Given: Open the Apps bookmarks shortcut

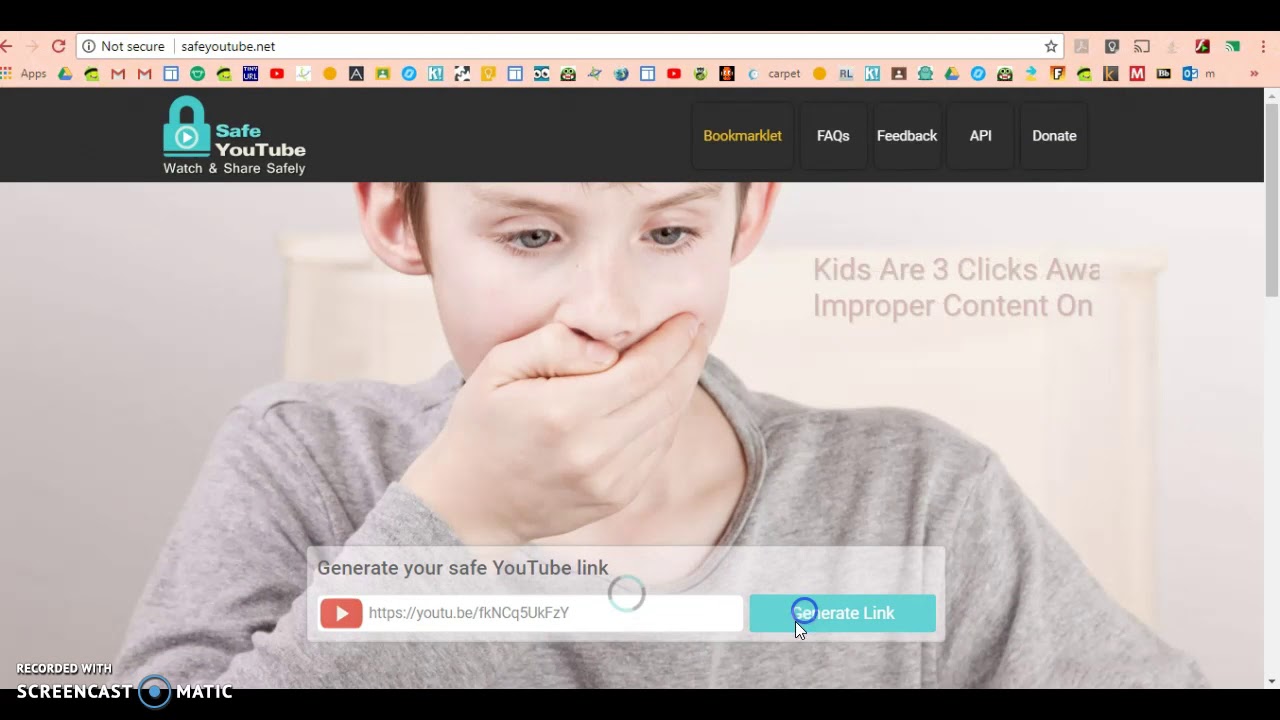Looking at the screenshot, I should point(24,73).
